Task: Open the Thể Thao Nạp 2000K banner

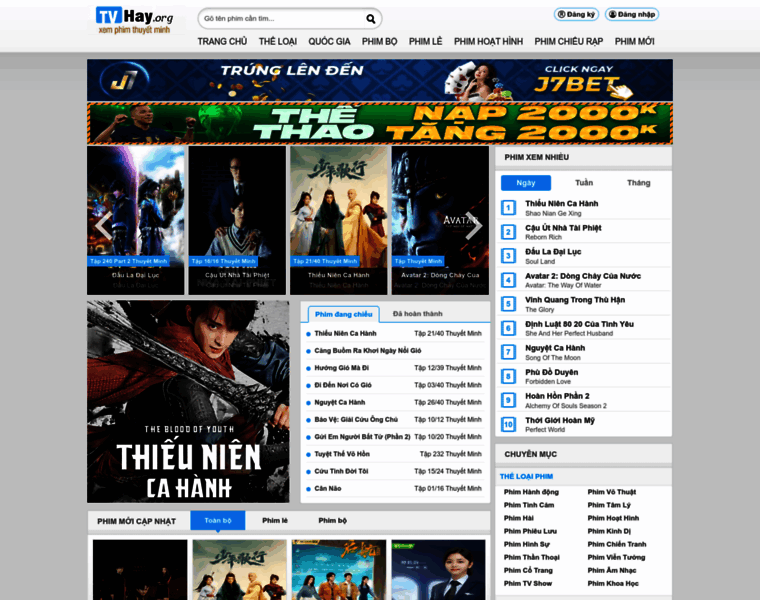Action: pyautogui.click(x=380, y=123)
